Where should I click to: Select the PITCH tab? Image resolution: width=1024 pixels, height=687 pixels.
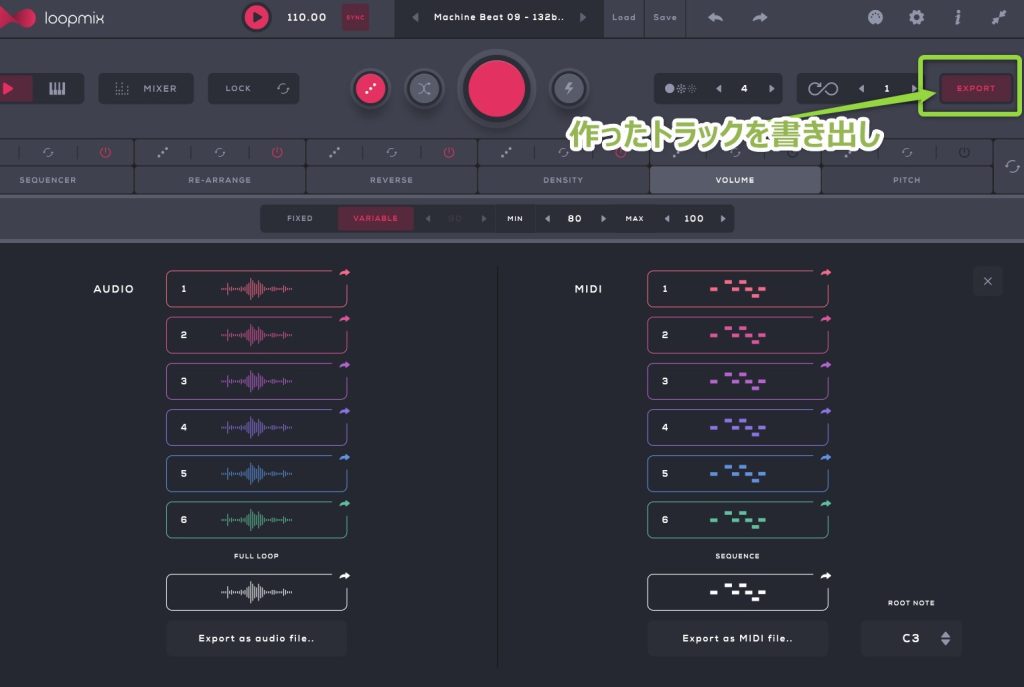click(907, 180)
